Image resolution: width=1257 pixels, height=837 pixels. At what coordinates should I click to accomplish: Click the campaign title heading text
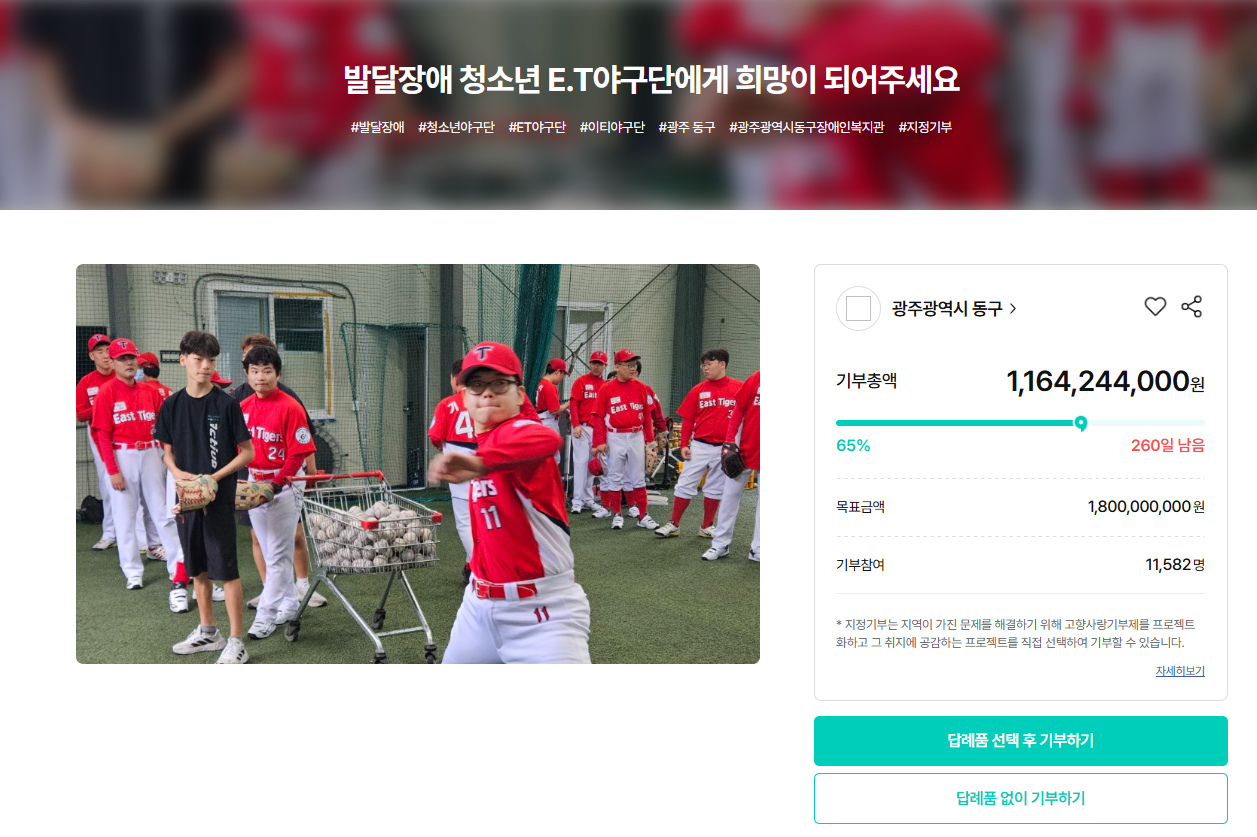click(652, 80)
